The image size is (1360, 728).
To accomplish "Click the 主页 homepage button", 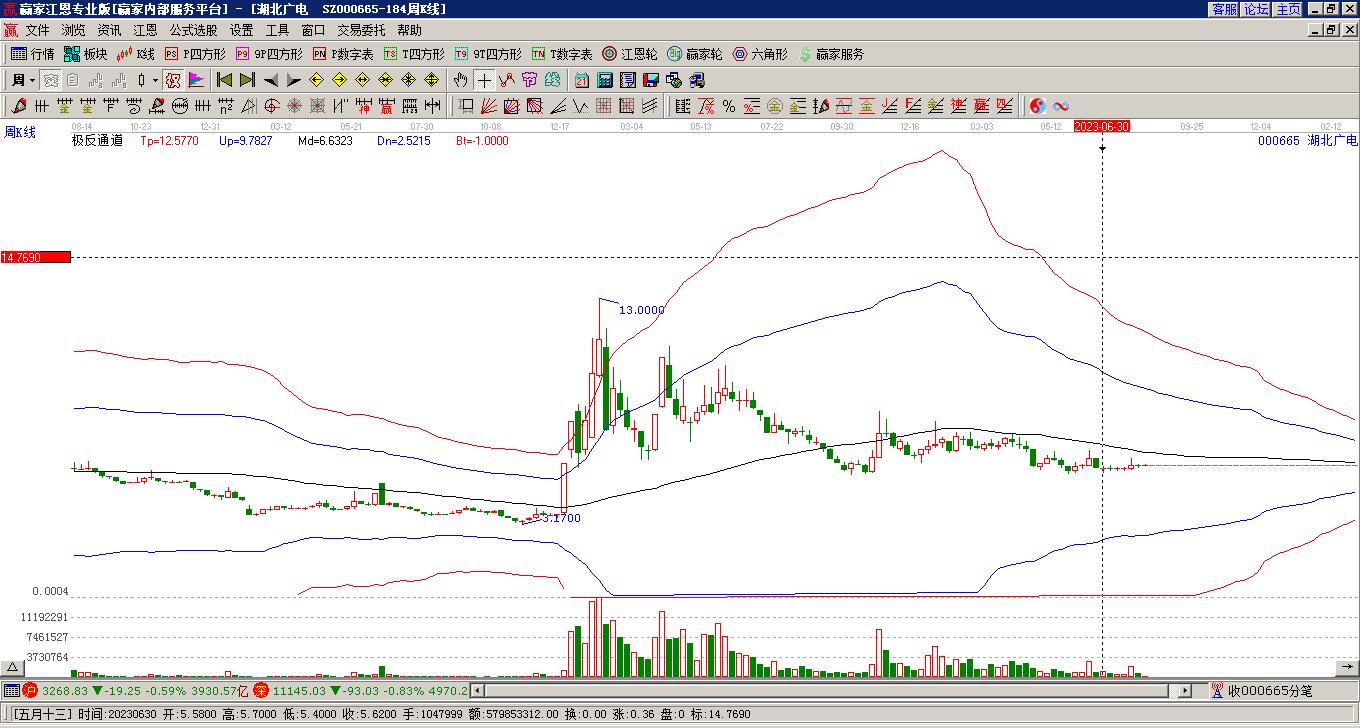I will [x=1288, y=9].
